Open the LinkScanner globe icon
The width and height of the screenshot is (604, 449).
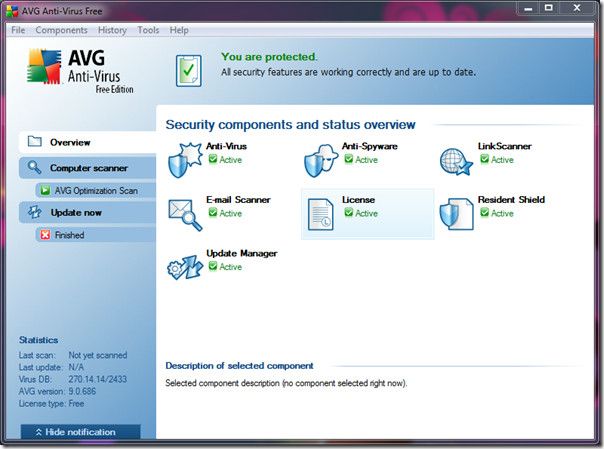pos(456,162)
